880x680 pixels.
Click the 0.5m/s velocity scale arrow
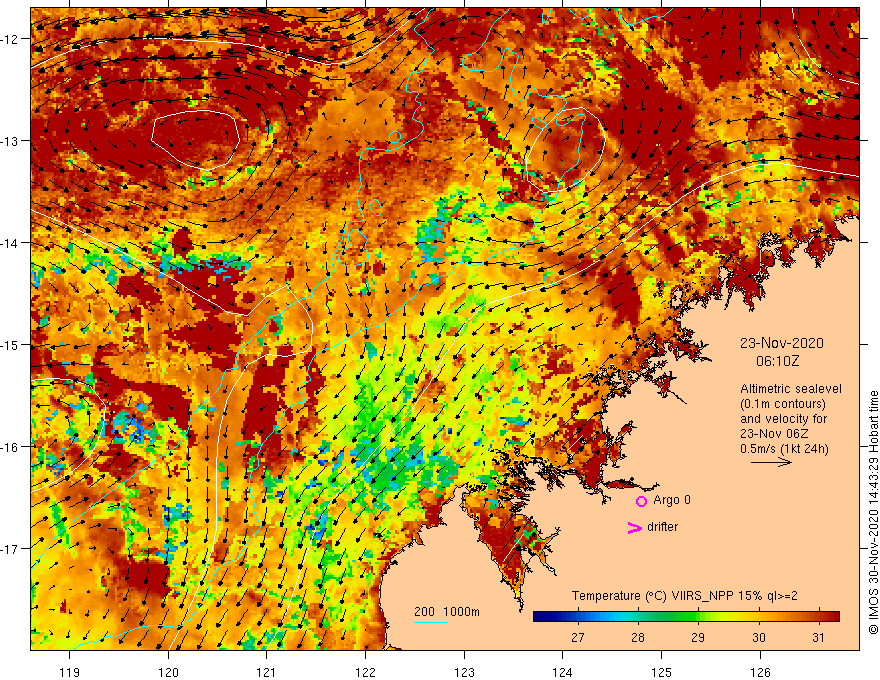point(771,462)
